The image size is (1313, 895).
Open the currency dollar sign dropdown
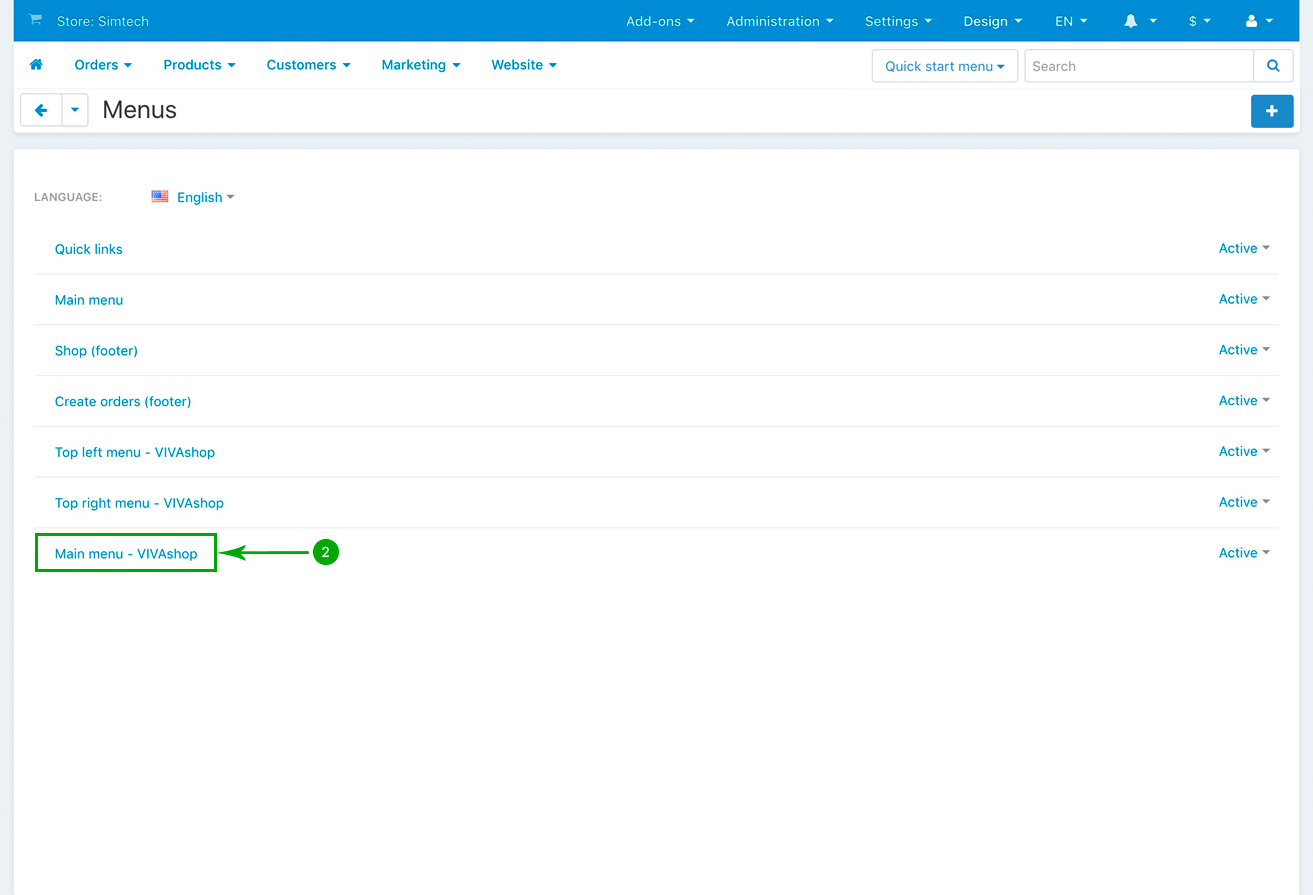tap(1199, 21)
